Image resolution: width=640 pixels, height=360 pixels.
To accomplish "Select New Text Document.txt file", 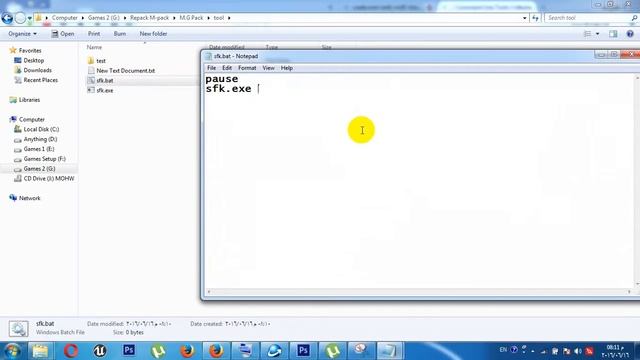I will [125, 71].
